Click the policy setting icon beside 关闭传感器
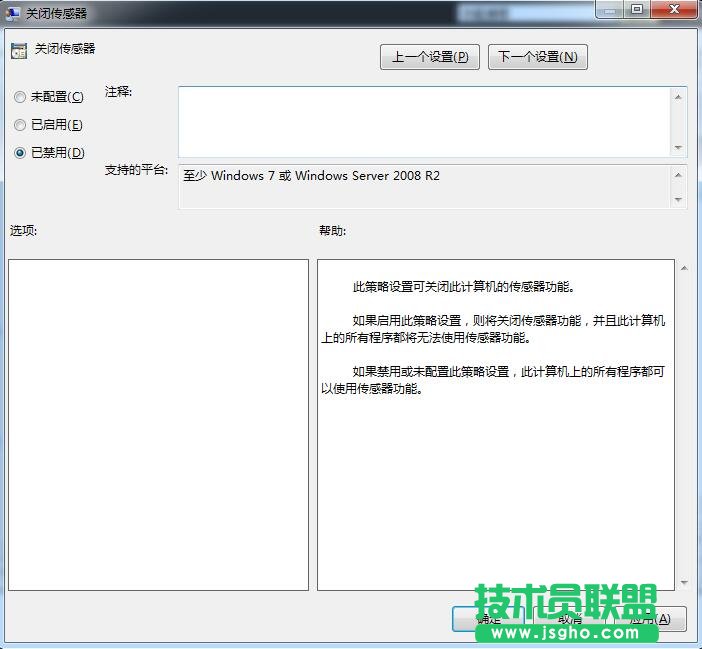Screen dimensions: 702x649 tap(19, 51)
